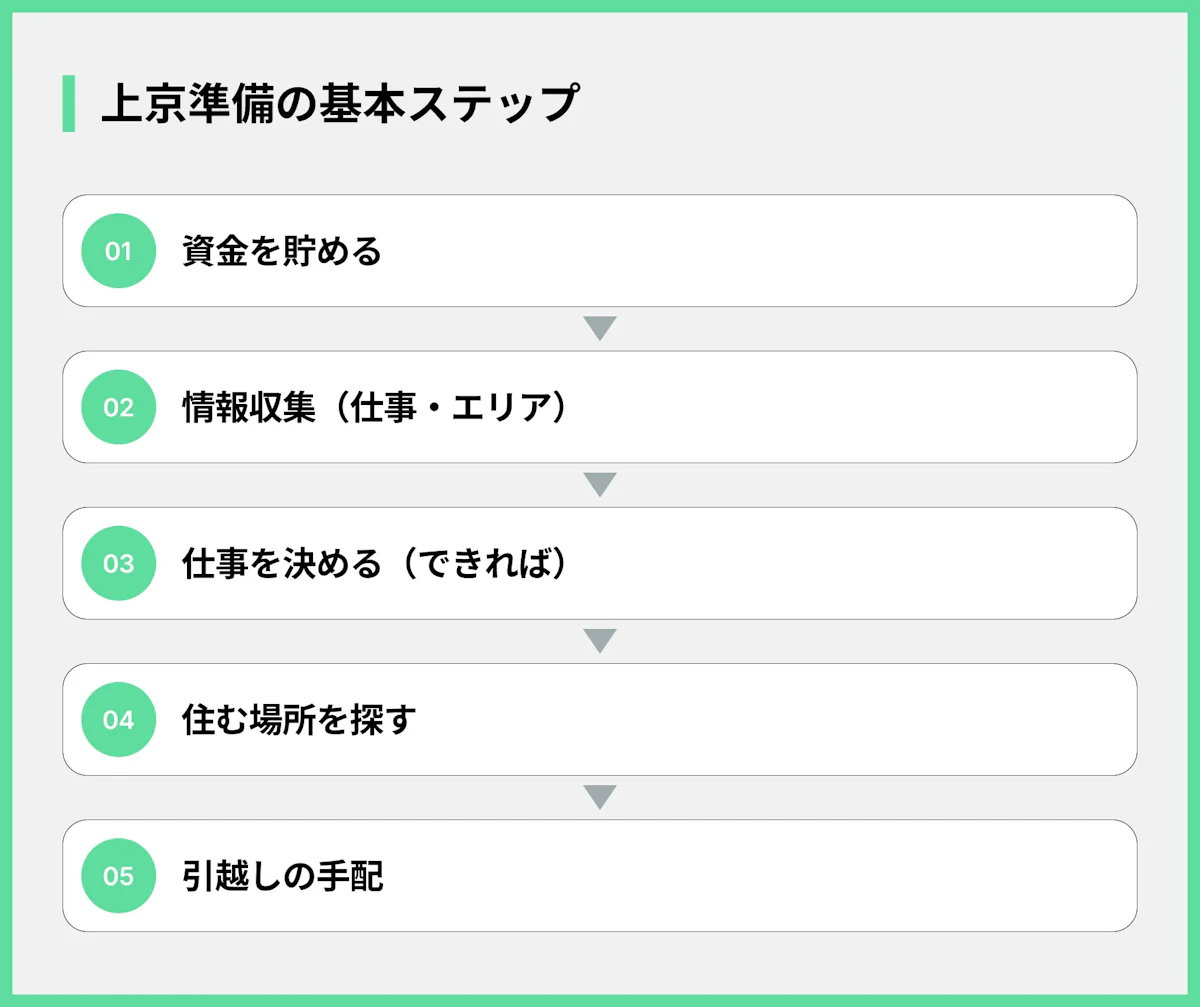
Task: Click the 情報収集 text in step 02
Action: 248,407
